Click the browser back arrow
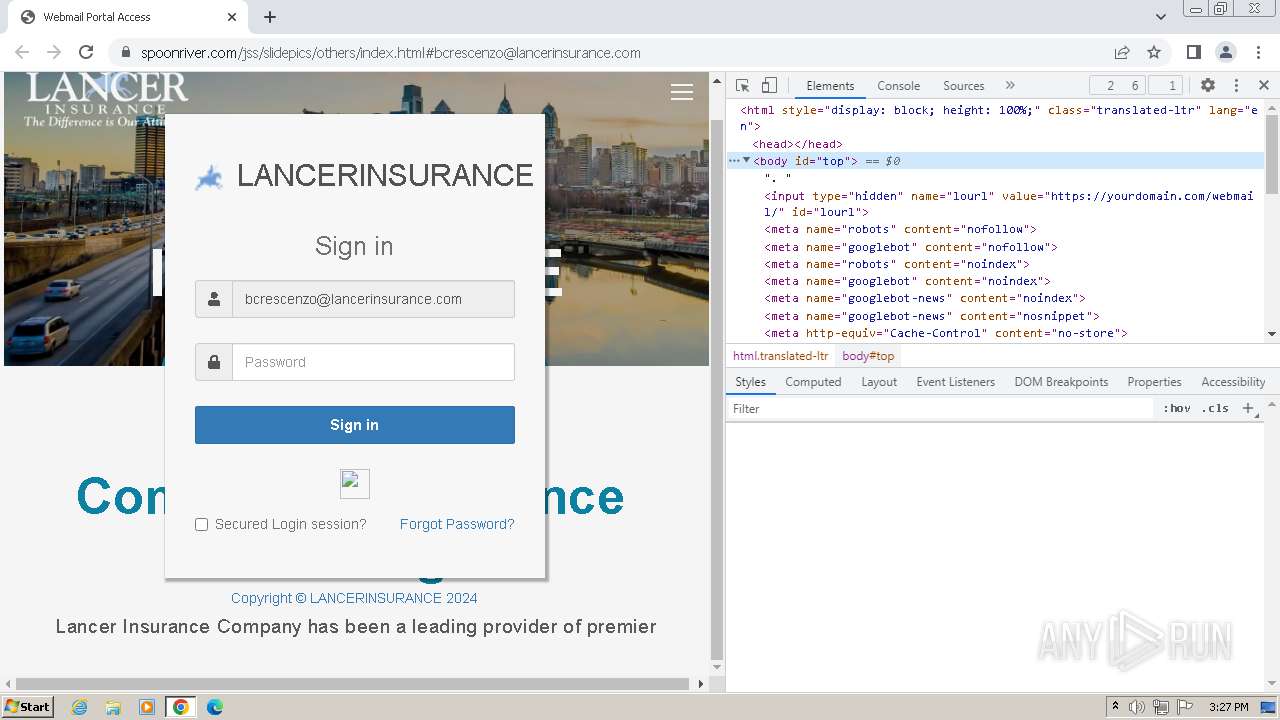The width and height of the screenshot is (1280, 720). pyautogui.click(x=22, y=52)
